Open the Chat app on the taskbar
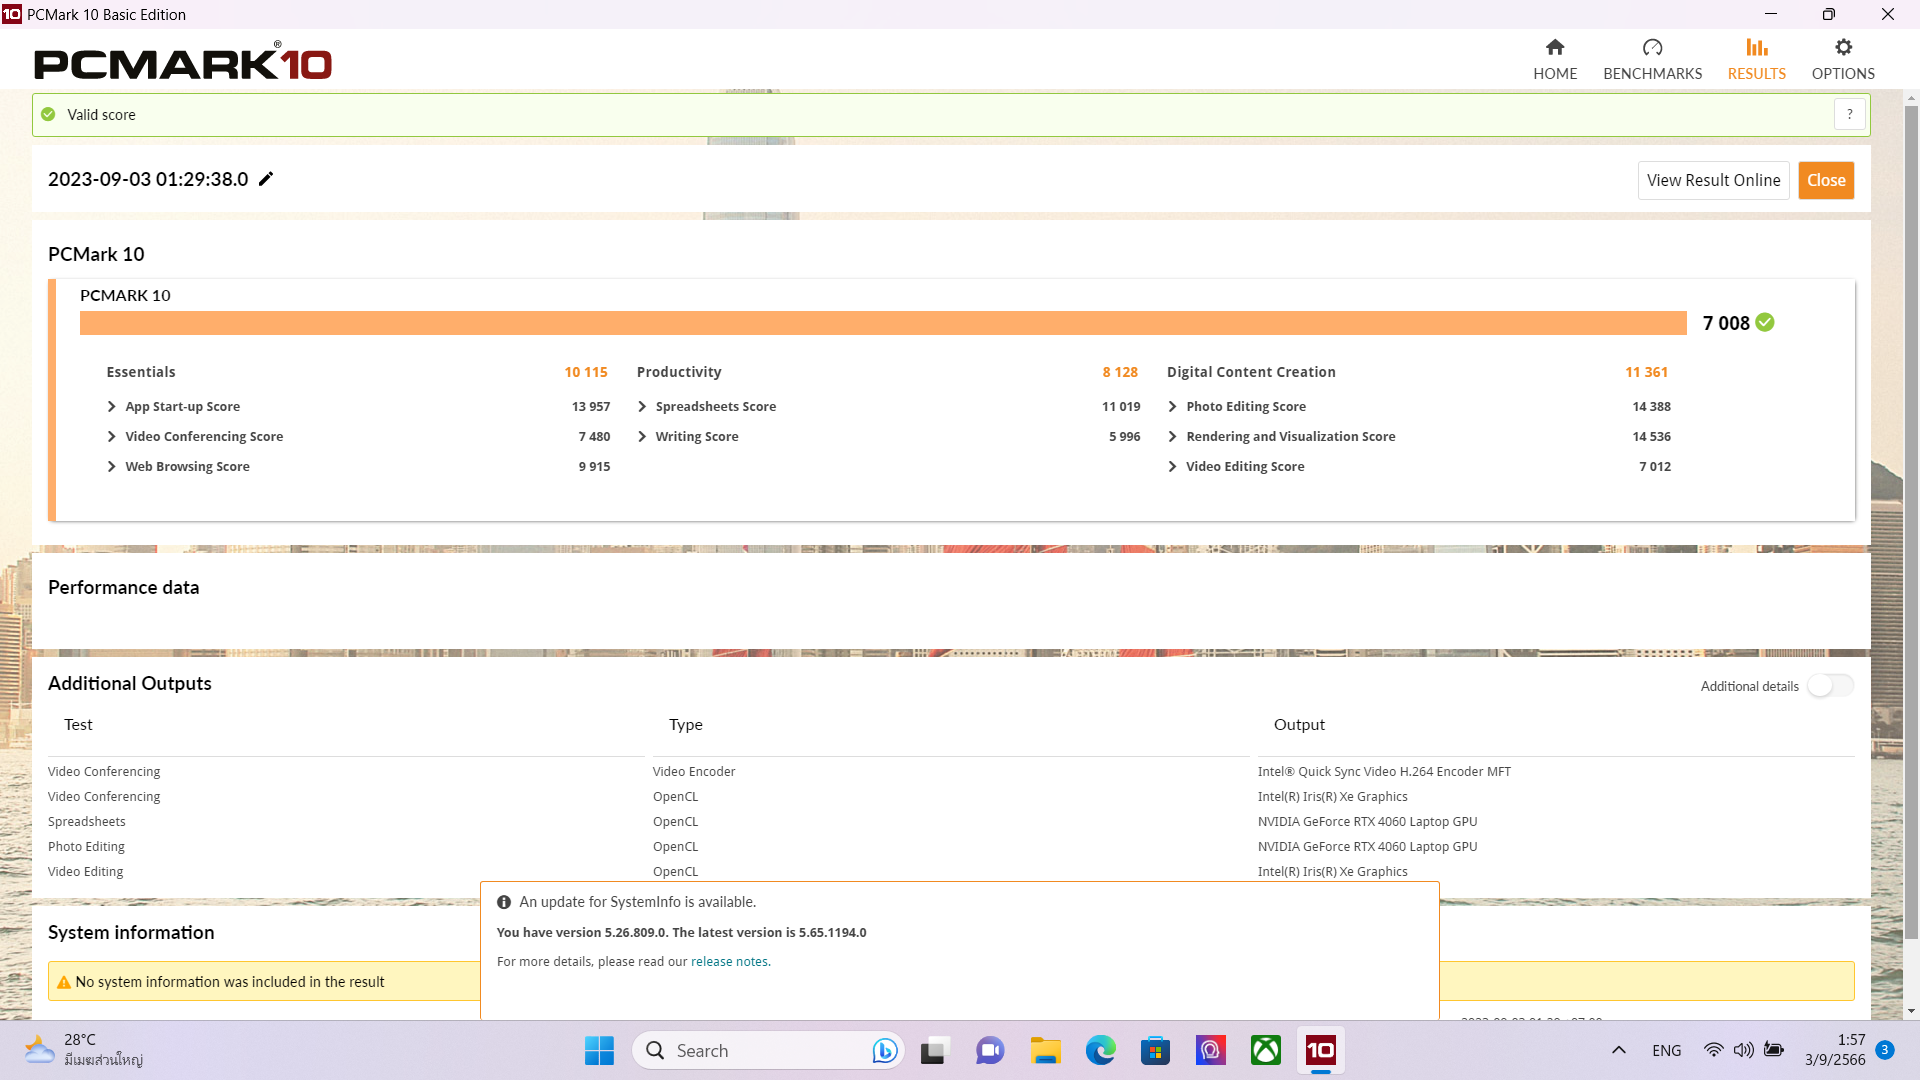The width and height of the screenshot is (1920, 1080). click(x=990, y=1050)
